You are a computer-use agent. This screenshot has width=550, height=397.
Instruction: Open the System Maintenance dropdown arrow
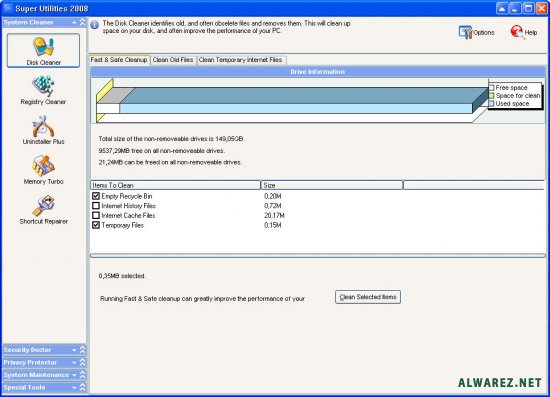click(x=74, y=375)
